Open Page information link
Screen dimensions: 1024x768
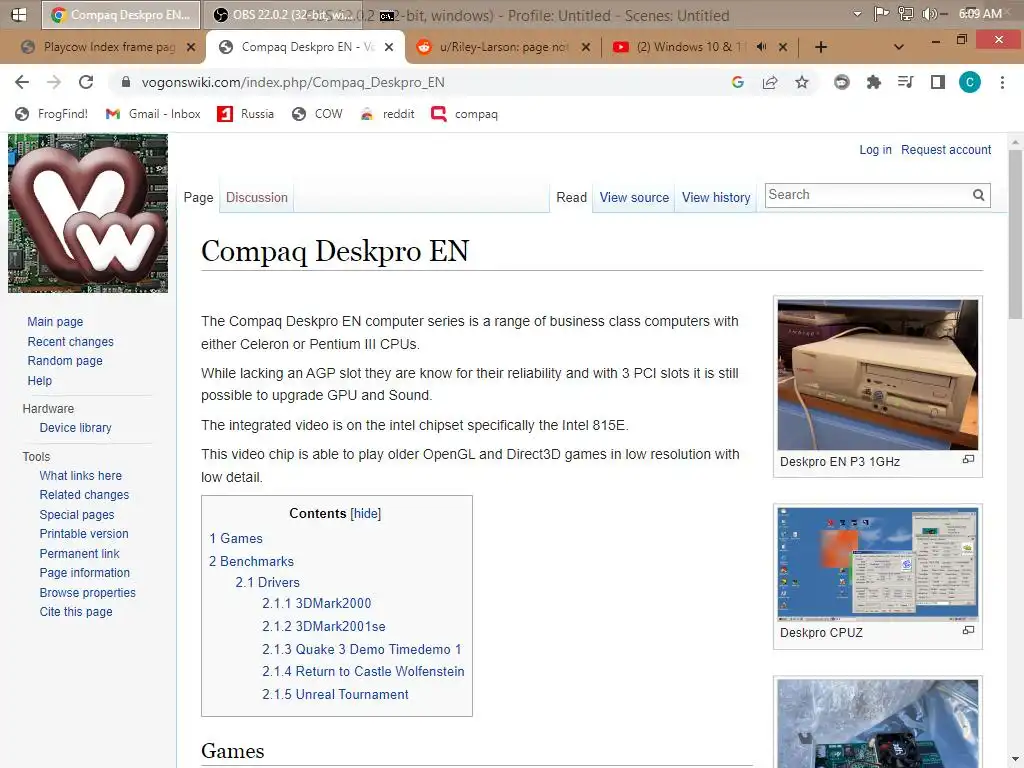click(x=84, y=573)
